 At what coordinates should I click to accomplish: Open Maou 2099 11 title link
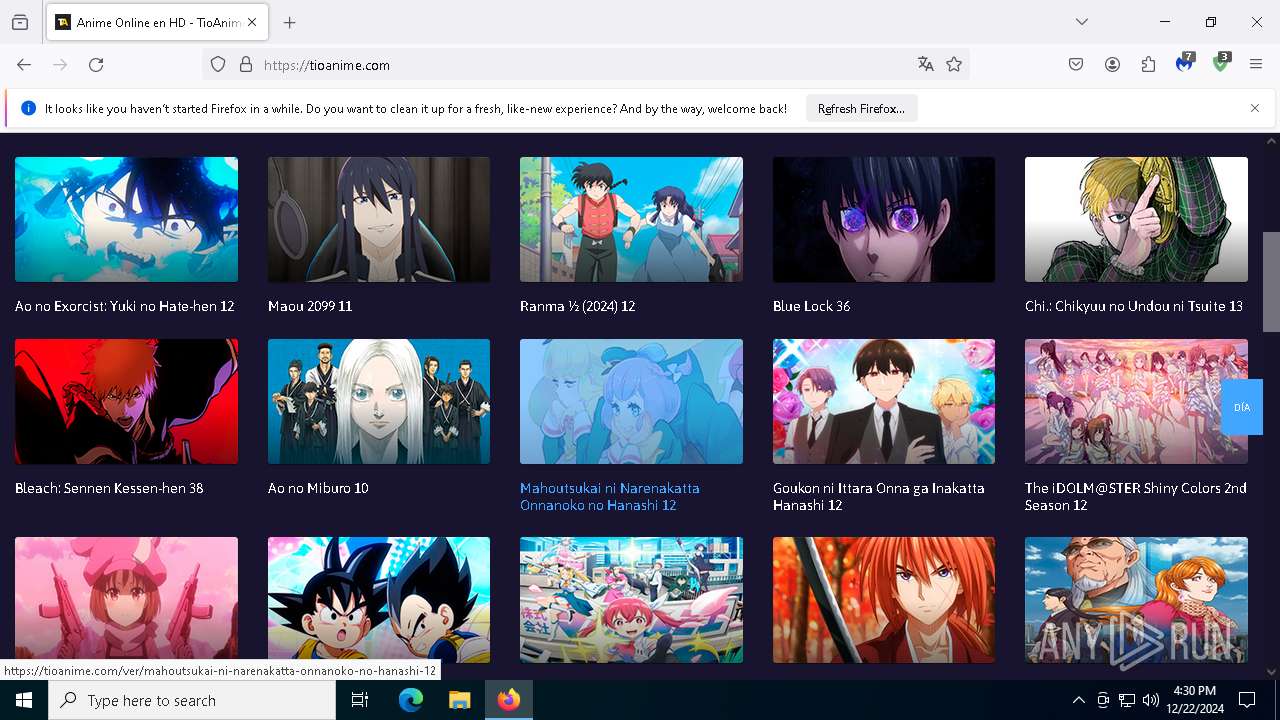(310, 306)
